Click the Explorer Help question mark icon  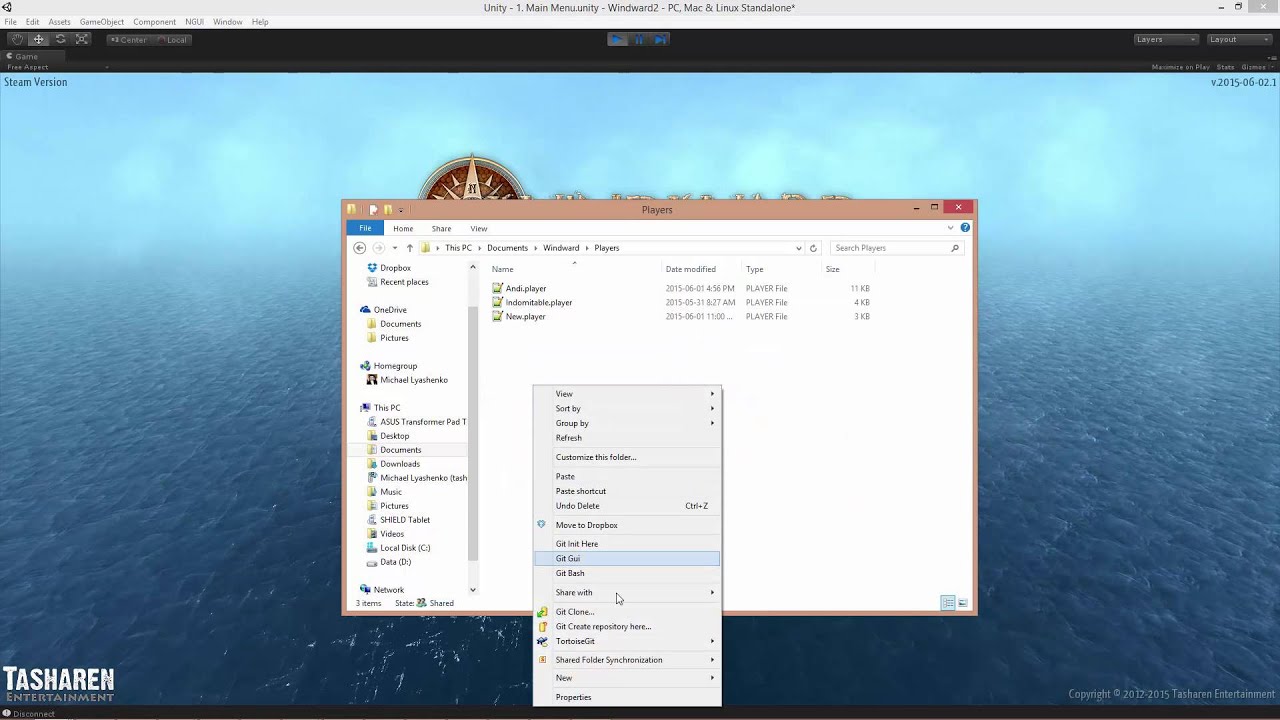[965, 228]
